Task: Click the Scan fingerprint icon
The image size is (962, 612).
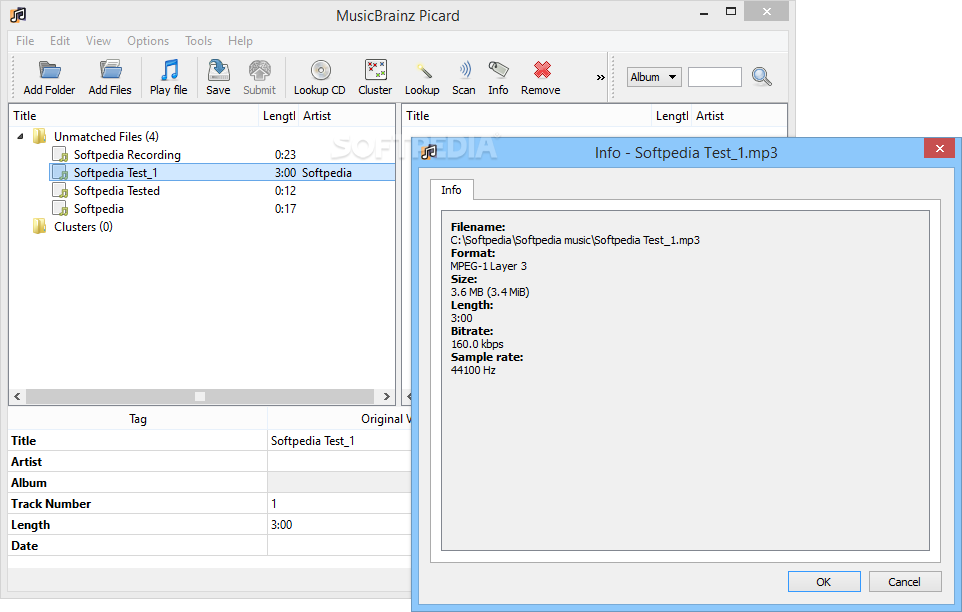Action: pos(465,70)
